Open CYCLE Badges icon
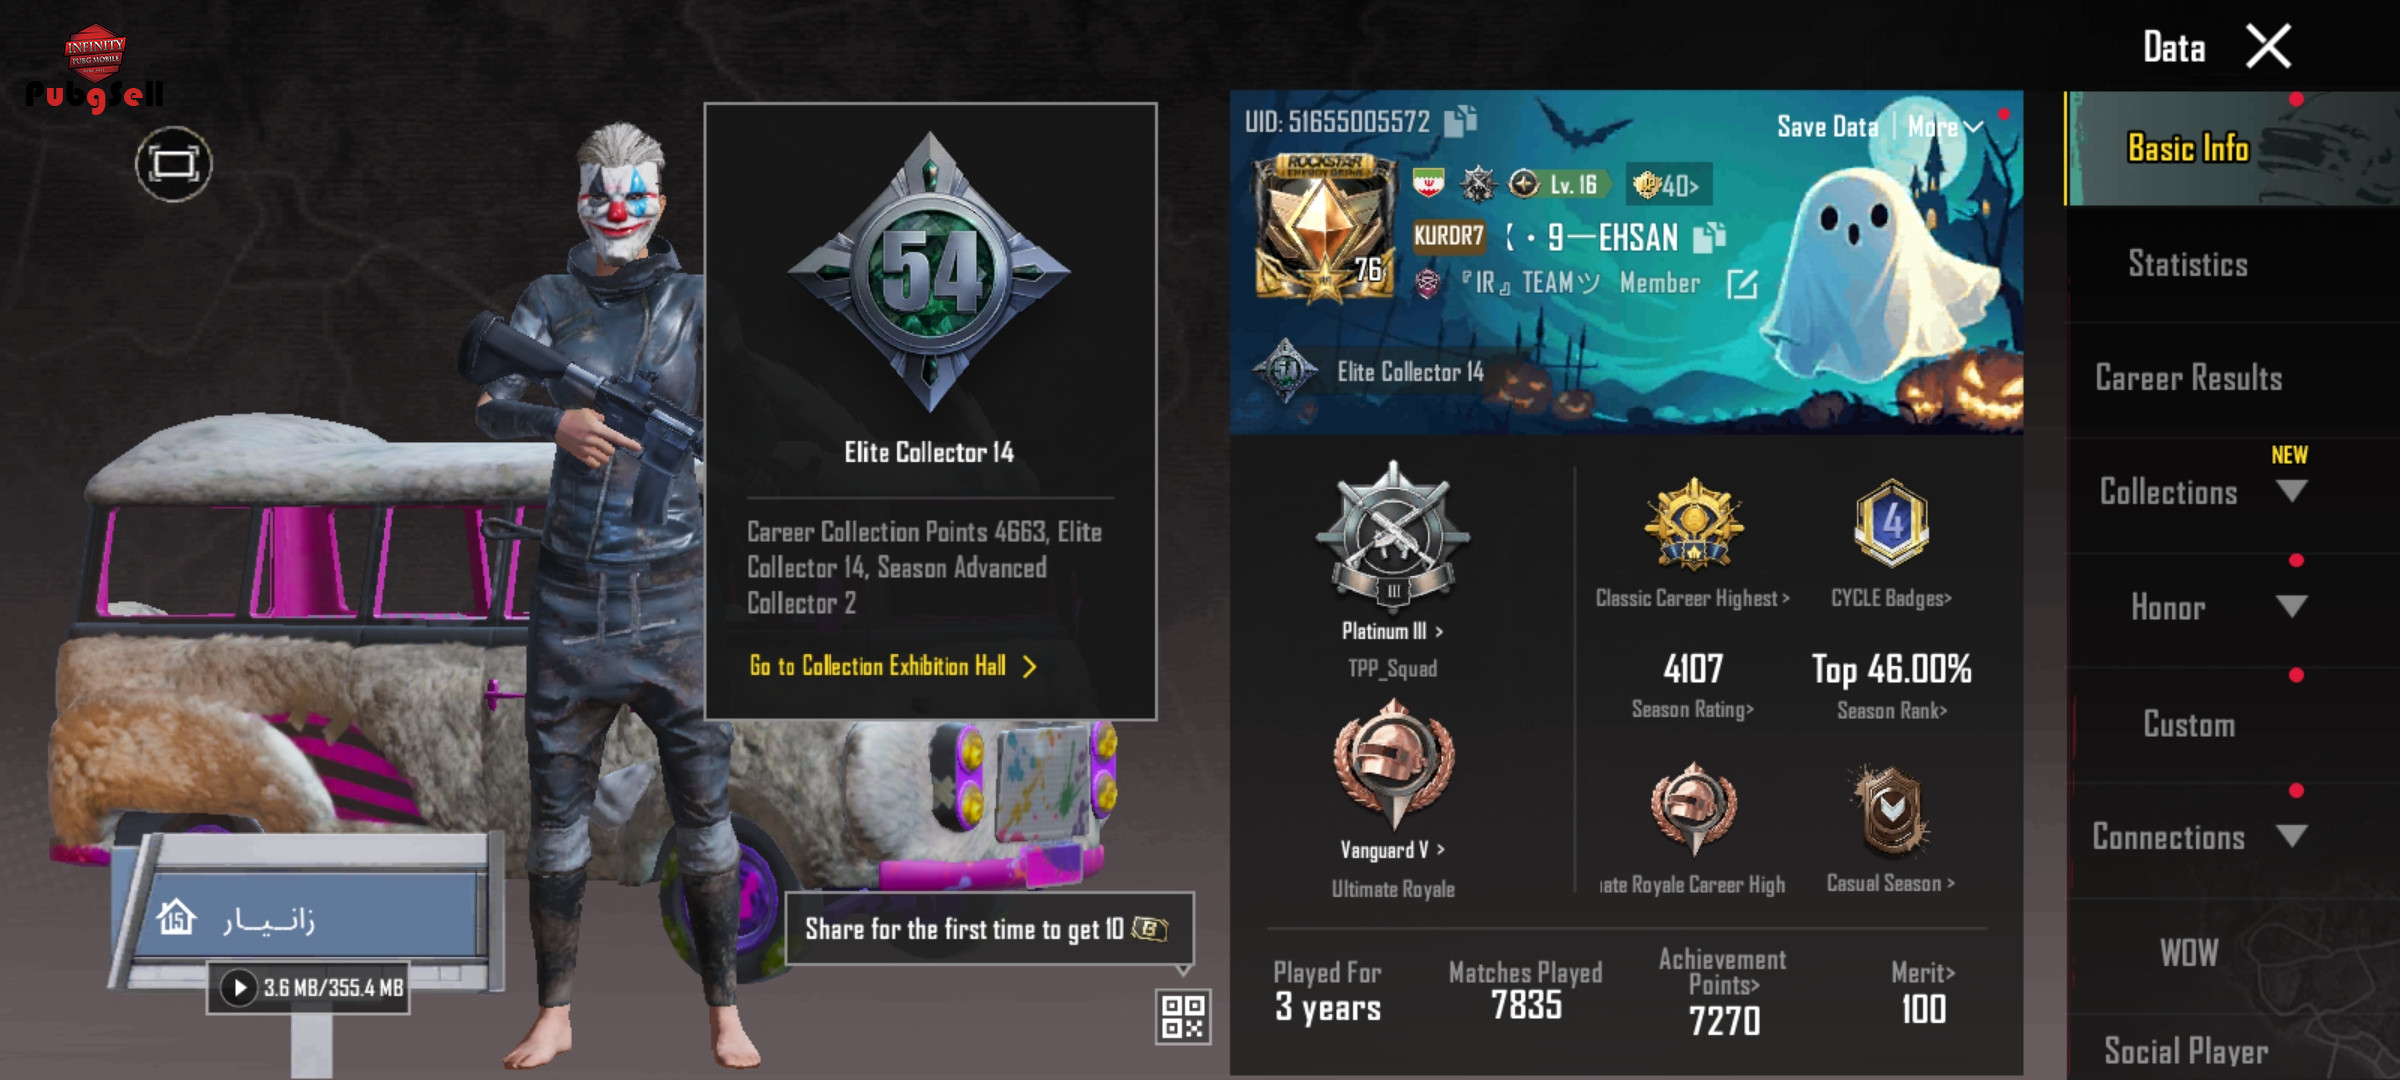 tap(1891, 523)
